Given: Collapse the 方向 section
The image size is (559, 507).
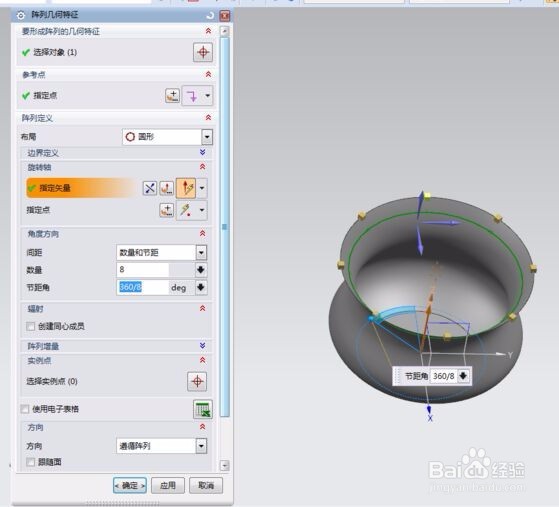Looking at the screenshot, I should (x=202, y=427).
